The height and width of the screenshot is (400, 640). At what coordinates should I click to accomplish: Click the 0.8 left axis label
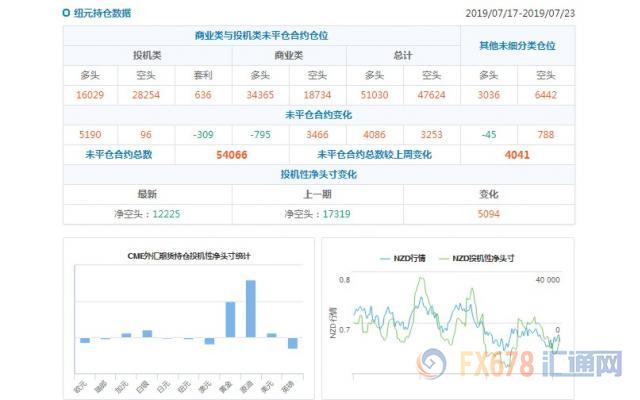(x=344, y=280)
